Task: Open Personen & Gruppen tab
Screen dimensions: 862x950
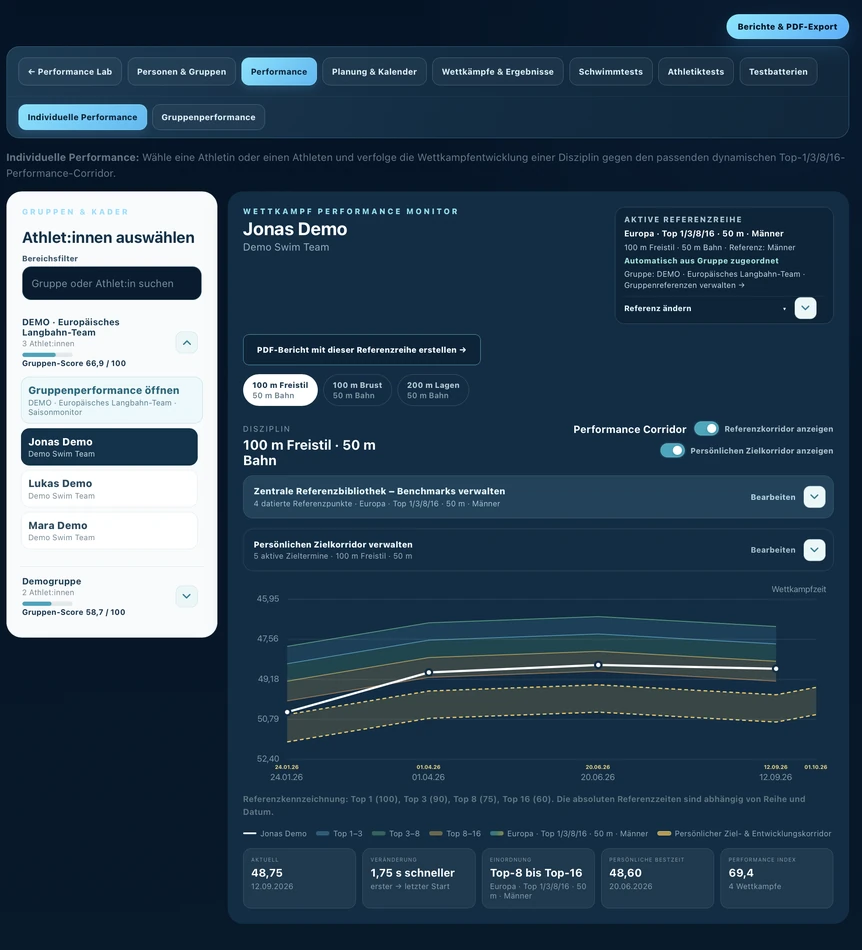Action: coord(181,71)
